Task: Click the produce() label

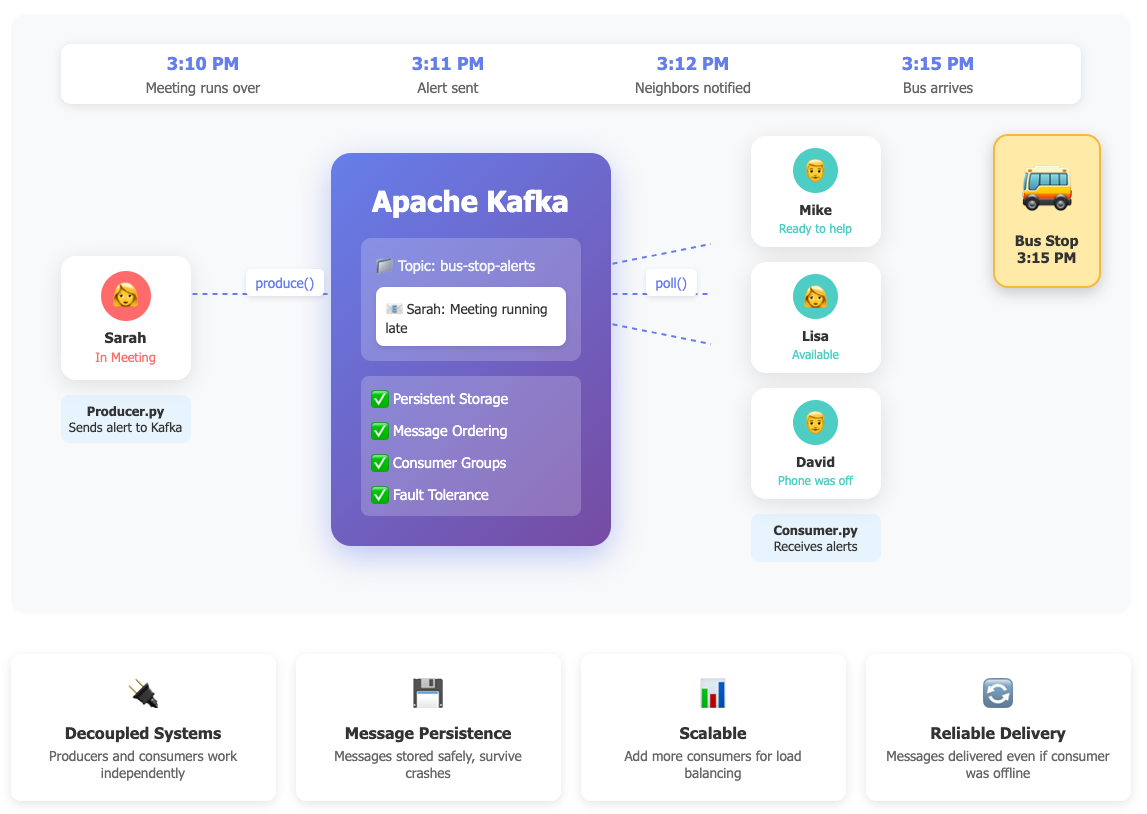Action: pos(285,283)
